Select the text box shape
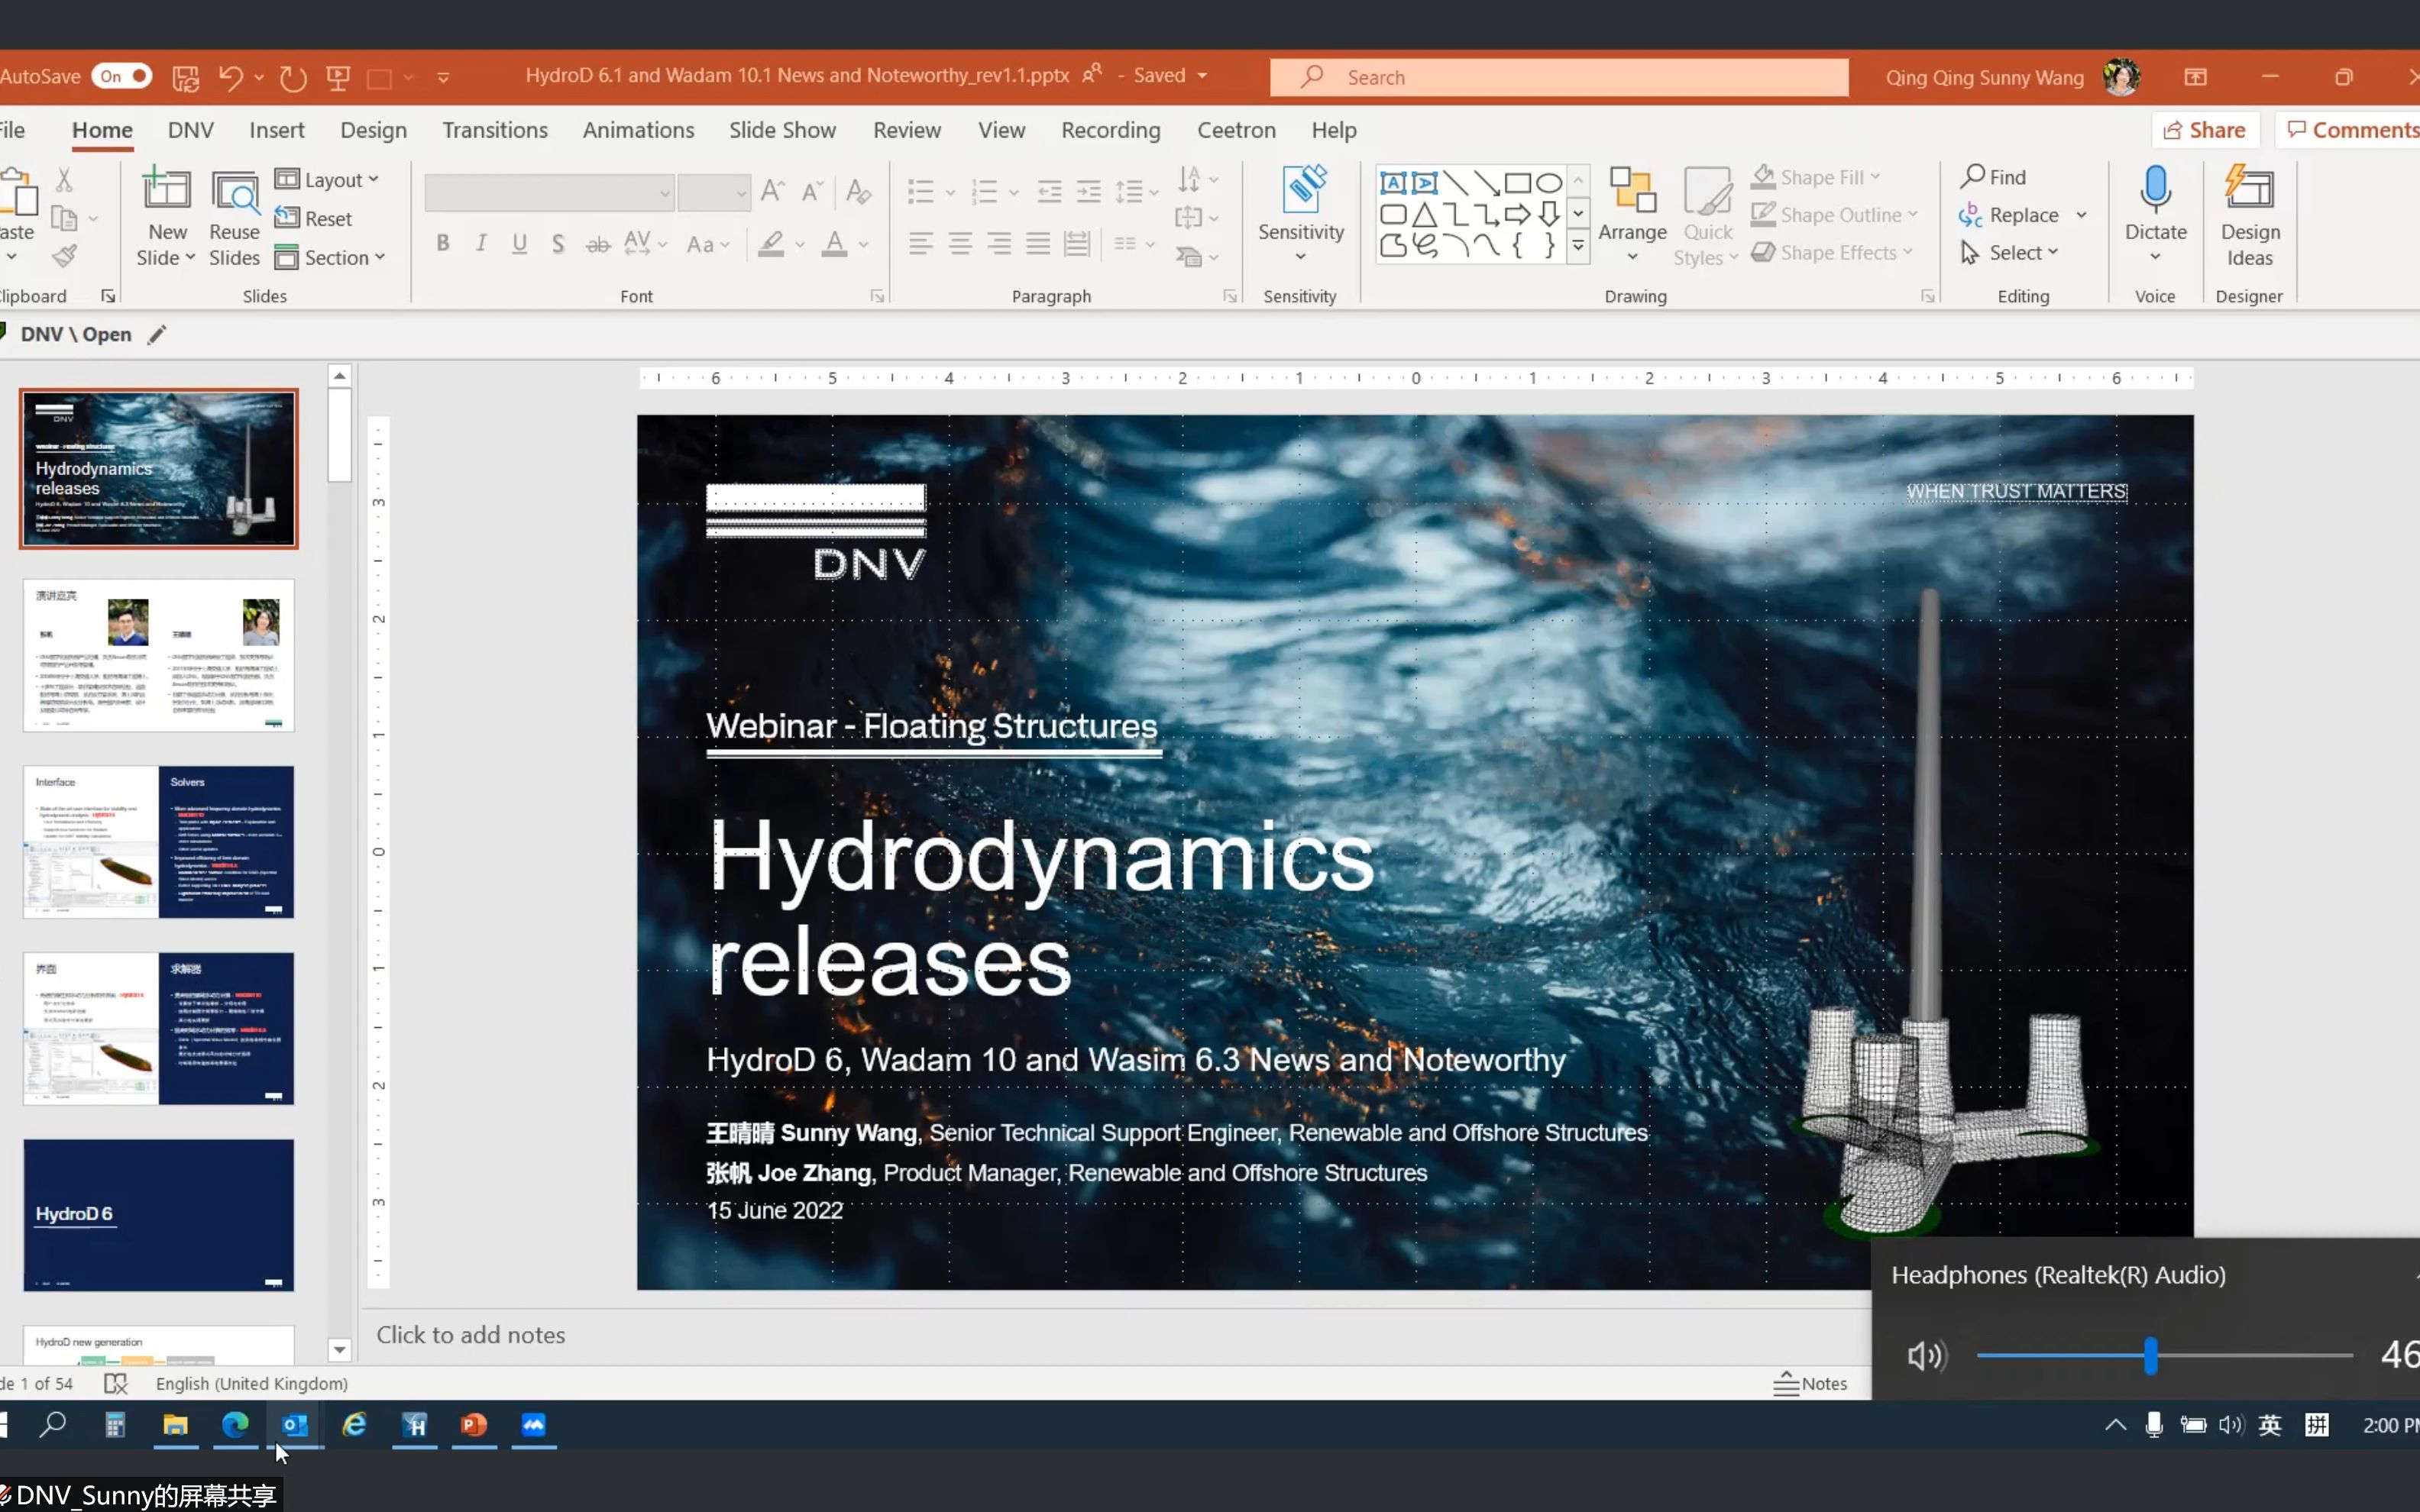This screenshot has width=2420, height=1512. click(x=1393, y=183)
